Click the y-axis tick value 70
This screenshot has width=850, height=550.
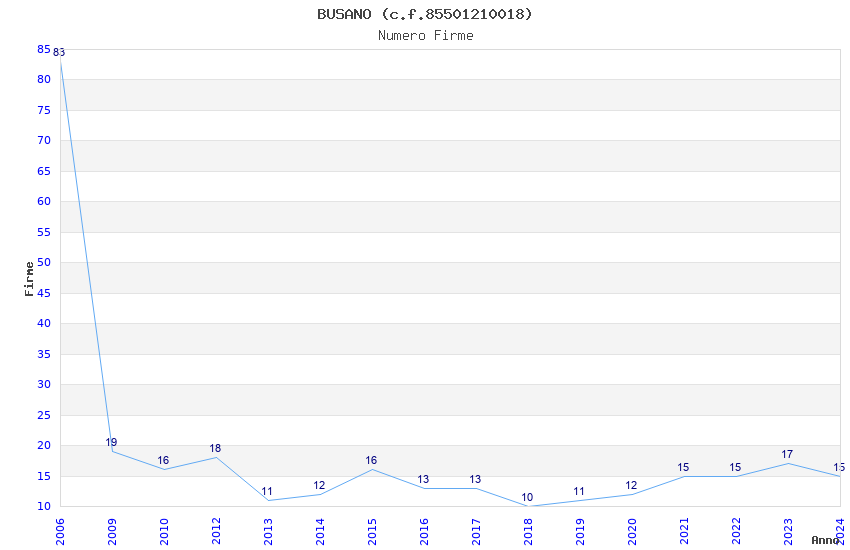point(44,140)
